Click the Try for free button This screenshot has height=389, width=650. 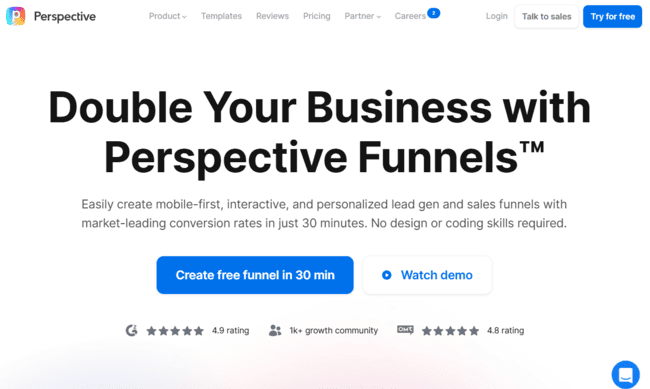(612, 17)
